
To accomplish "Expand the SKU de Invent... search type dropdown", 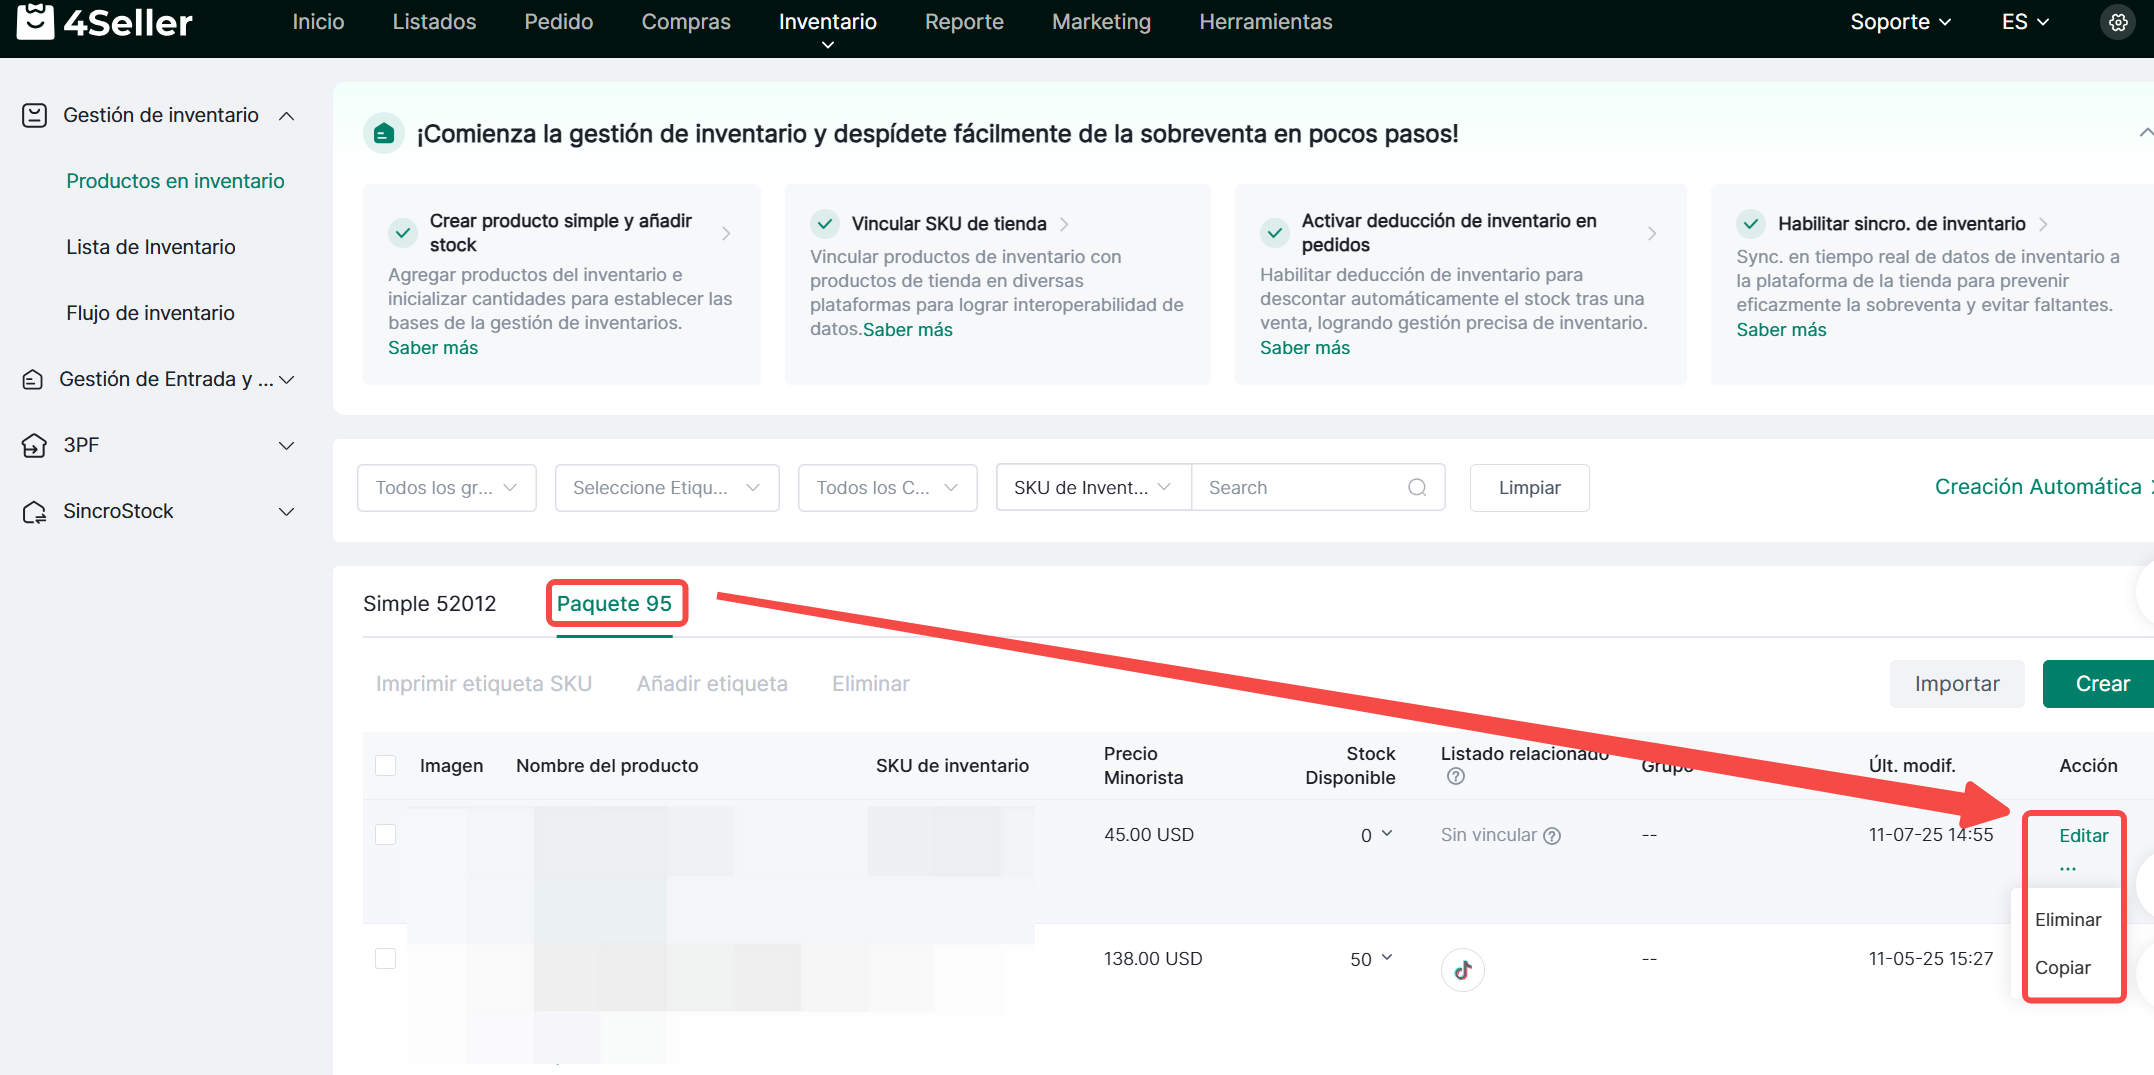I will [x=1092, y=488].
